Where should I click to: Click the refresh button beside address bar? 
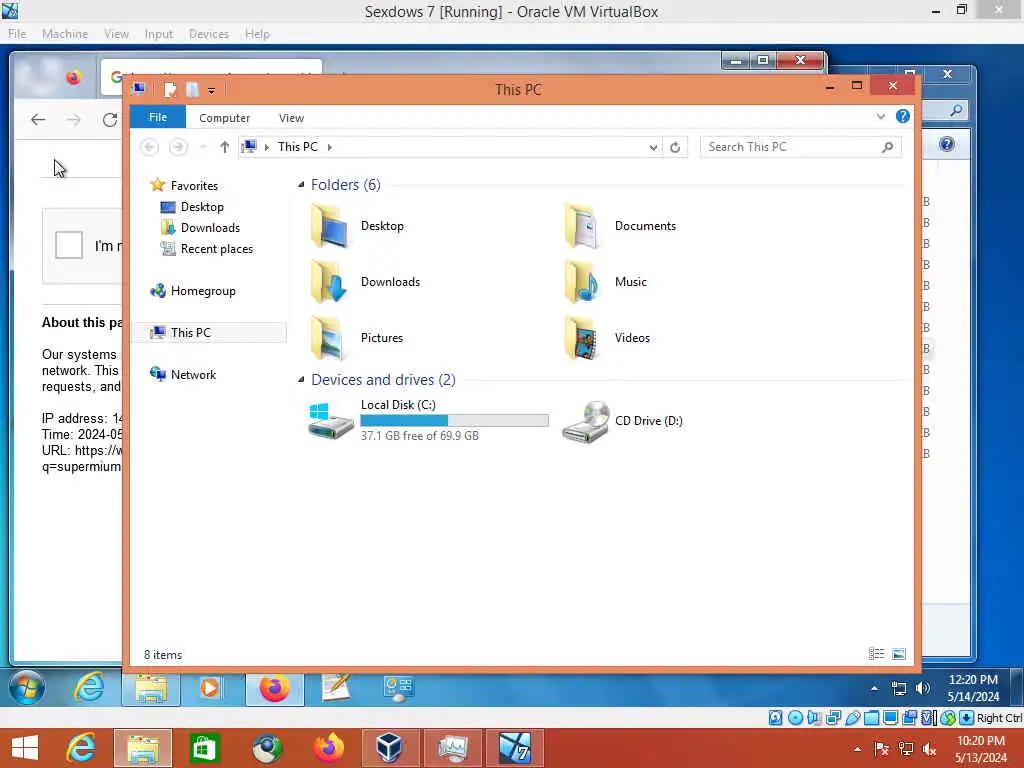pyautogui.click(x=675, y=148)
